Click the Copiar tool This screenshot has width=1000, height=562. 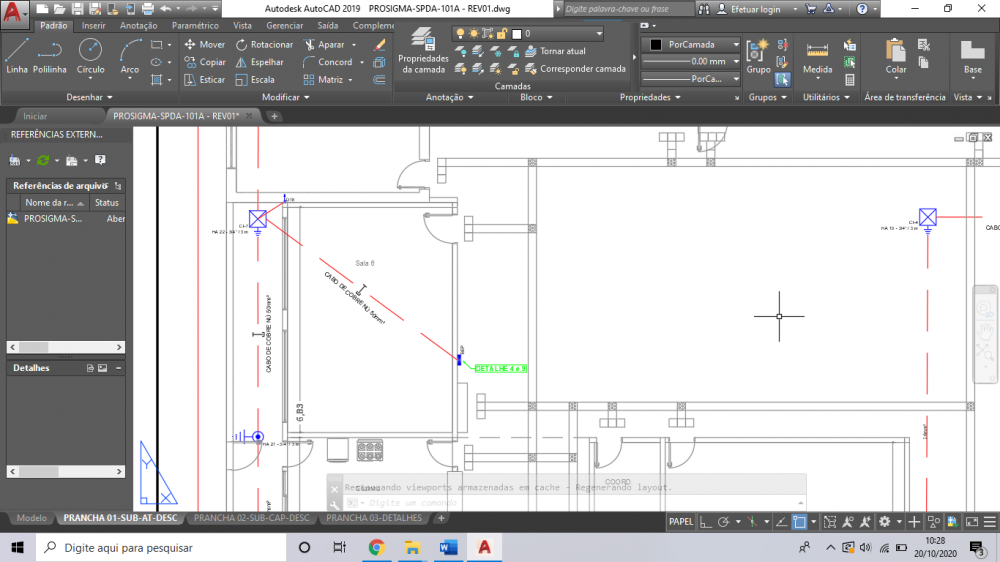[x=205, y=62]
